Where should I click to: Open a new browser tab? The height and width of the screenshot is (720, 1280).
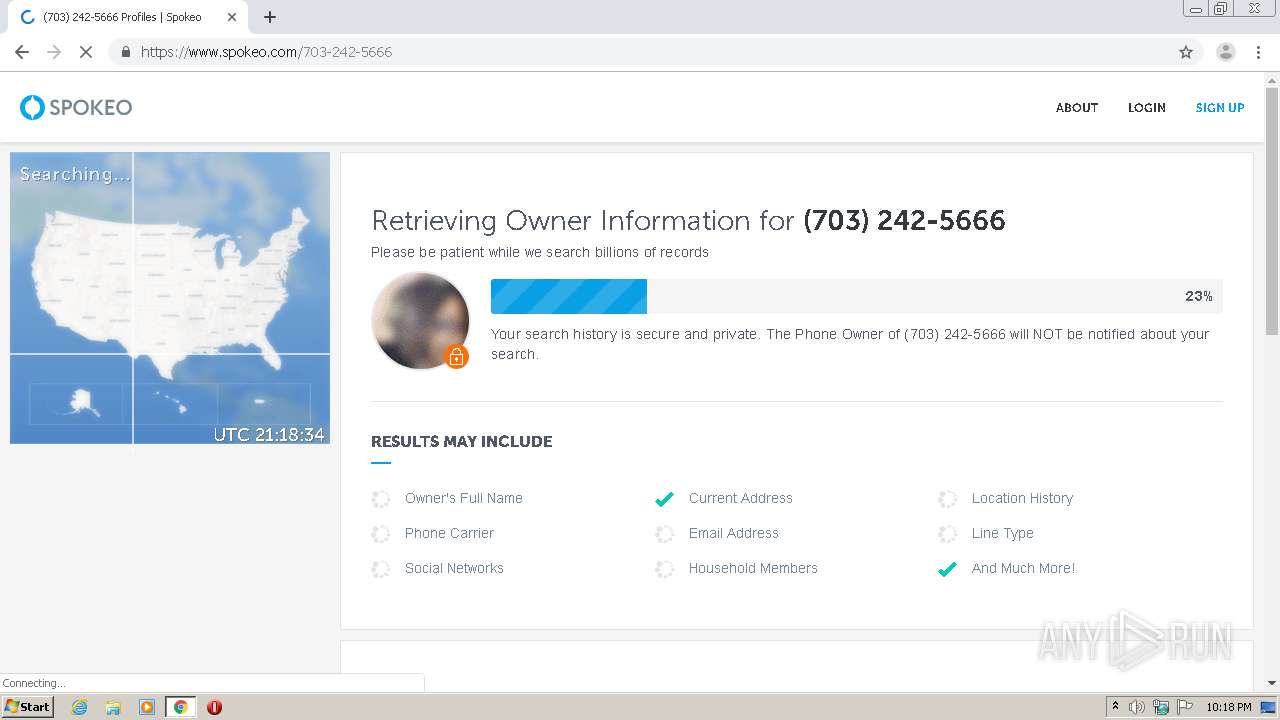[270, 17]
